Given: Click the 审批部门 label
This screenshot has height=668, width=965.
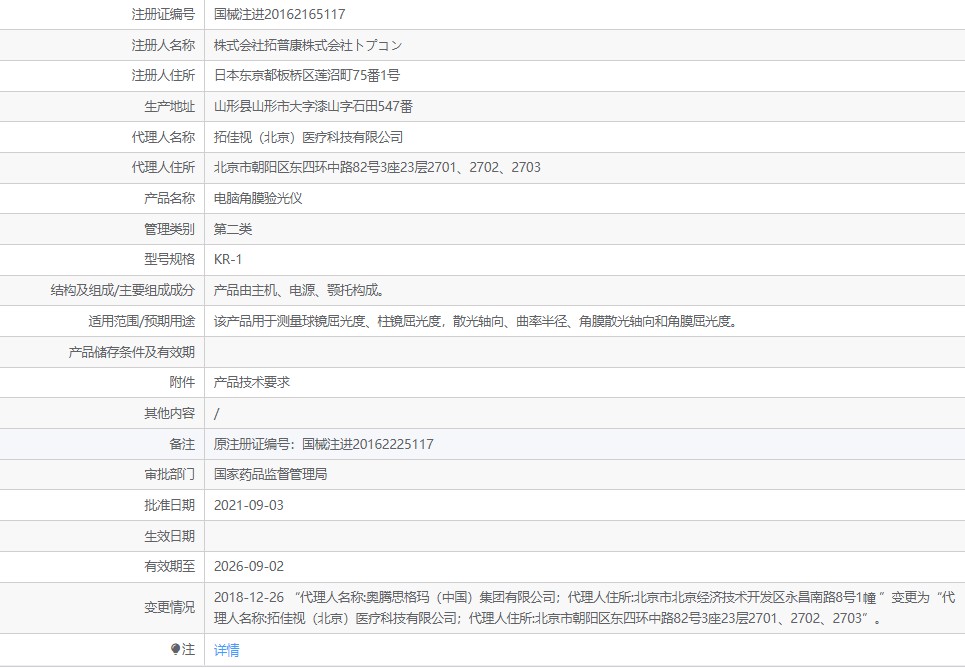Looking at the screenshot, I should pos(169,474).
